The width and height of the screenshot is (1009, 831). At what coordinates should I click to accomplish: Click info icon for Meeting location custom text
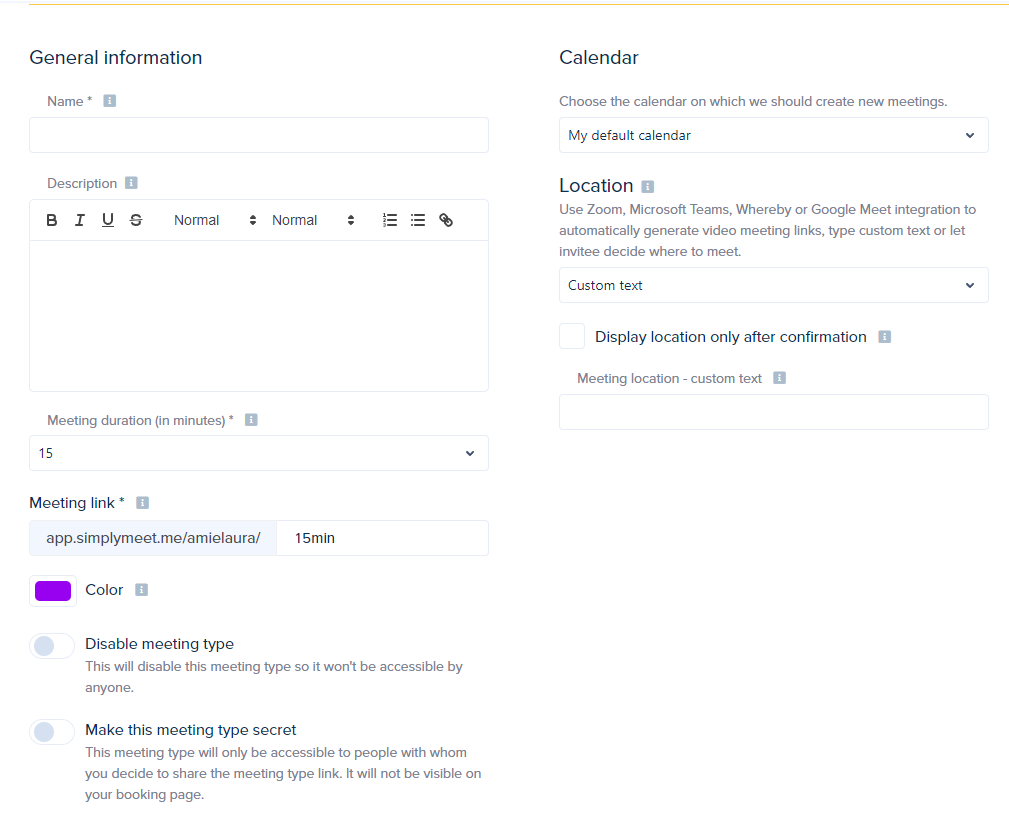pos(779,378)
